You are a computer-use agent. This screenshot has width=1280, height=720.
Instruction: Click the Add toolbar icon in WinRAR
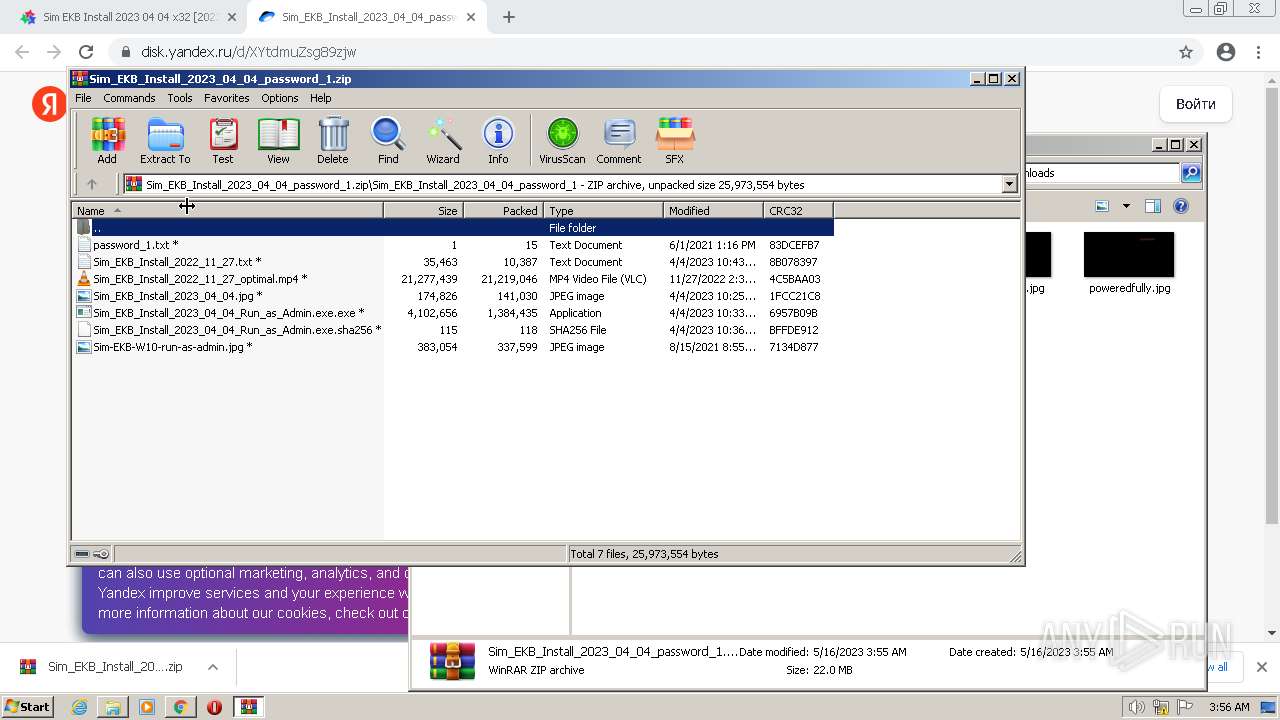point(107,140)
